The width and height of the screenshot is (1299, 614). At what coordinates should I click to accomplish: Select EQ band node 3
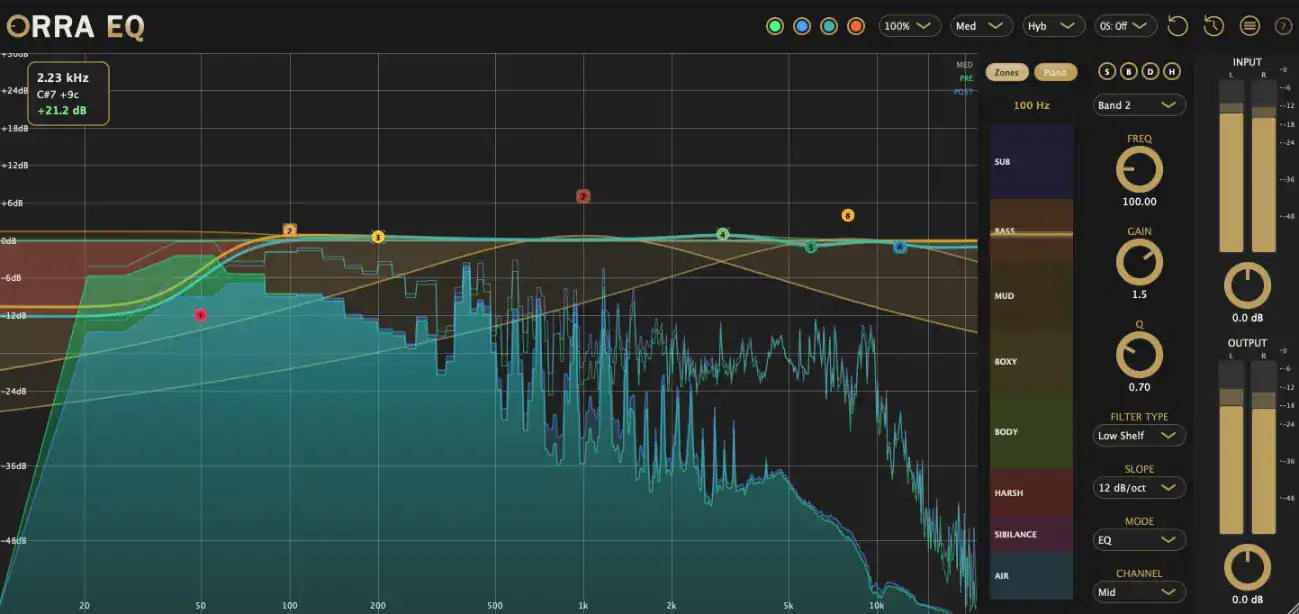[378, 237]
